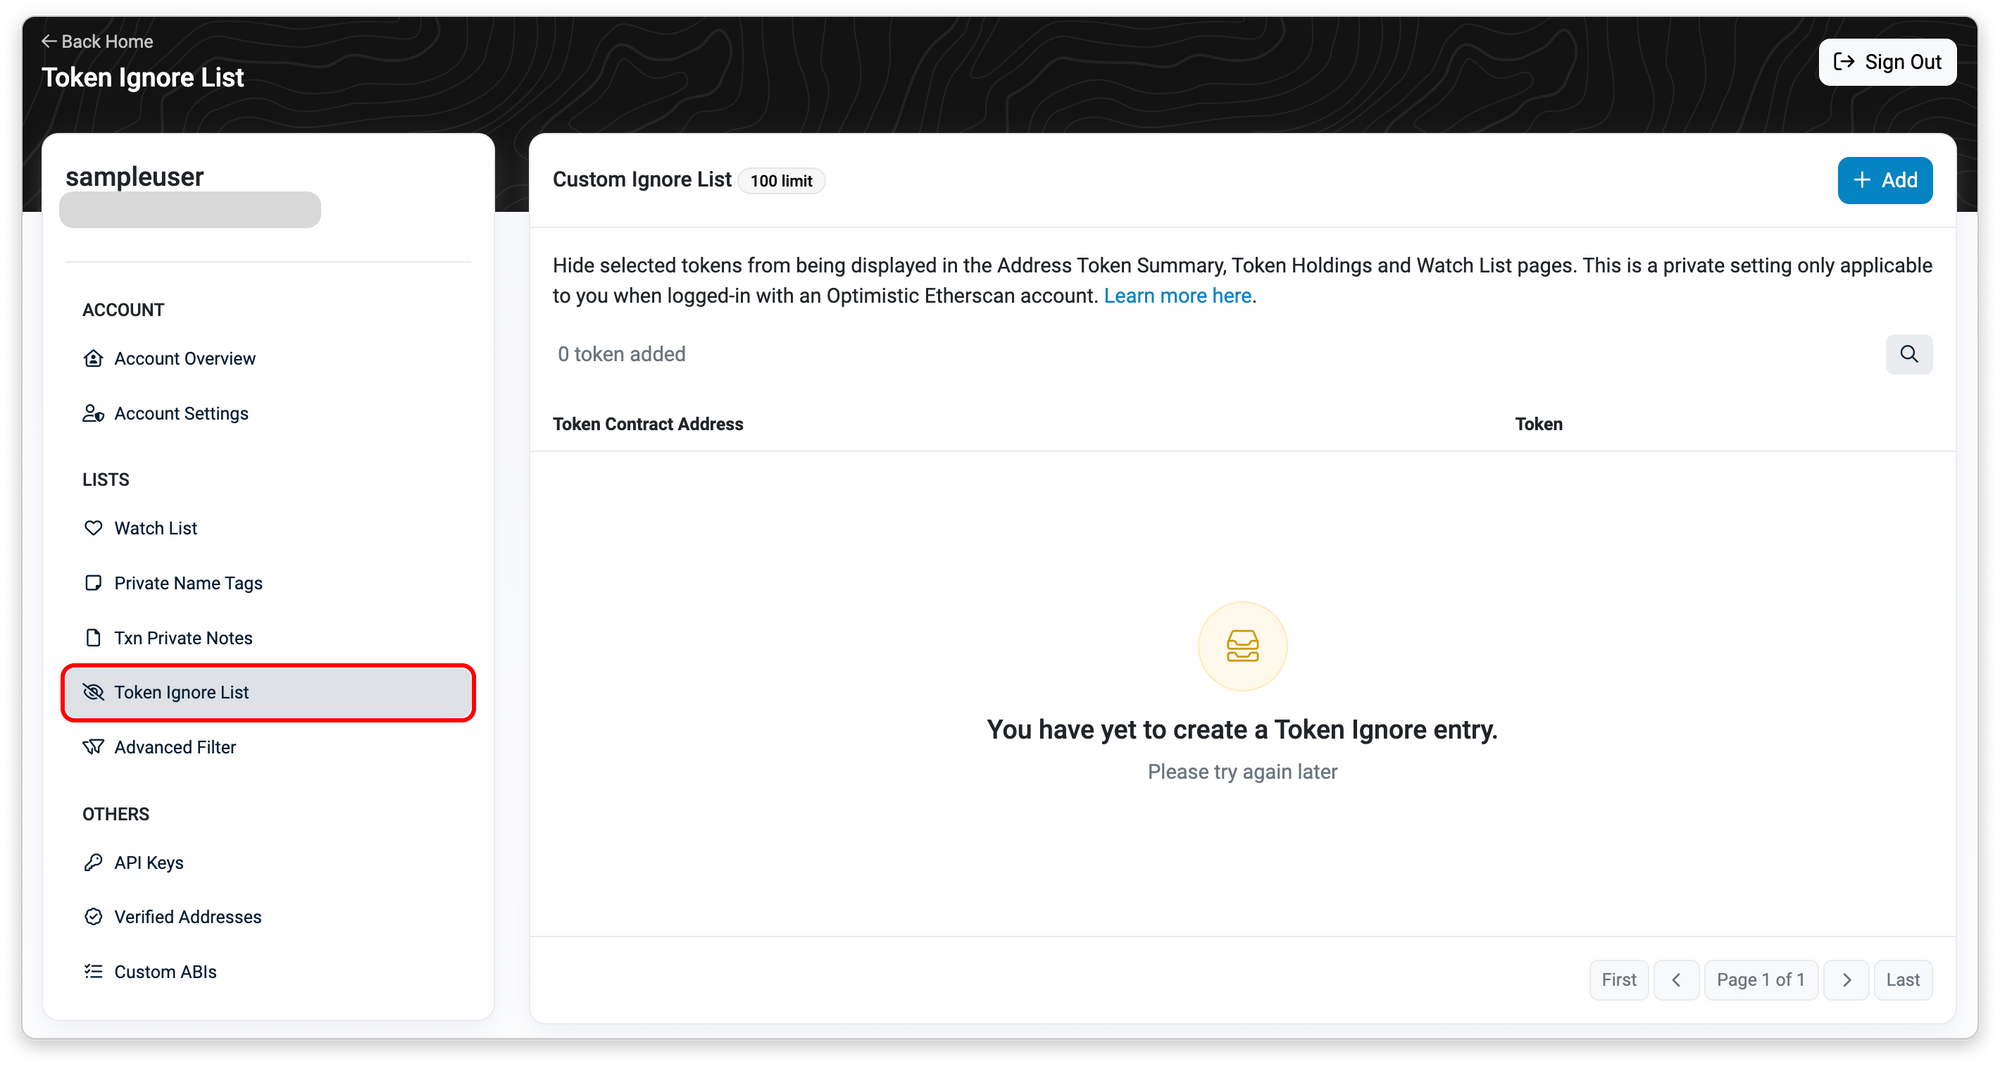Click the Back Home link
2000x1066 pixels.
[97, 41]
